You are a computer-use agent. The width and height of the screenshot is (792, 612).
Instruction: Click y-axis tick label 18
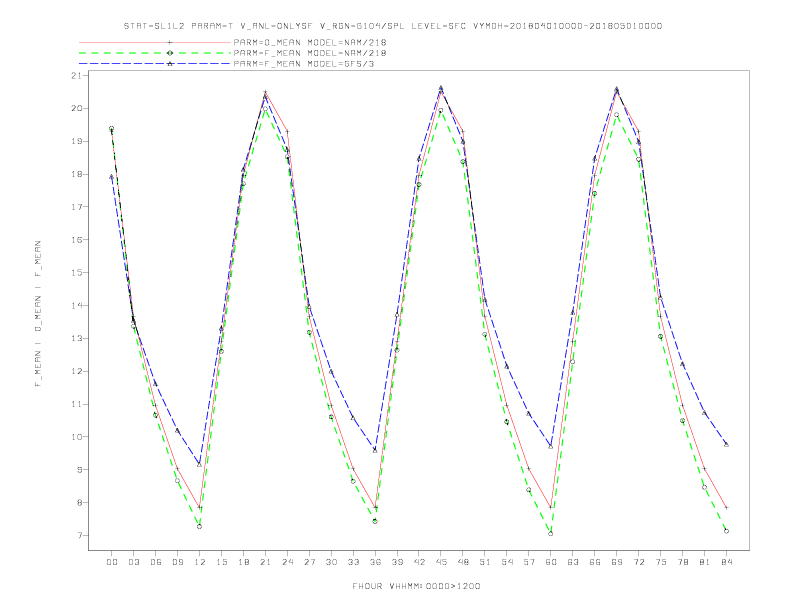click(77, 174)
